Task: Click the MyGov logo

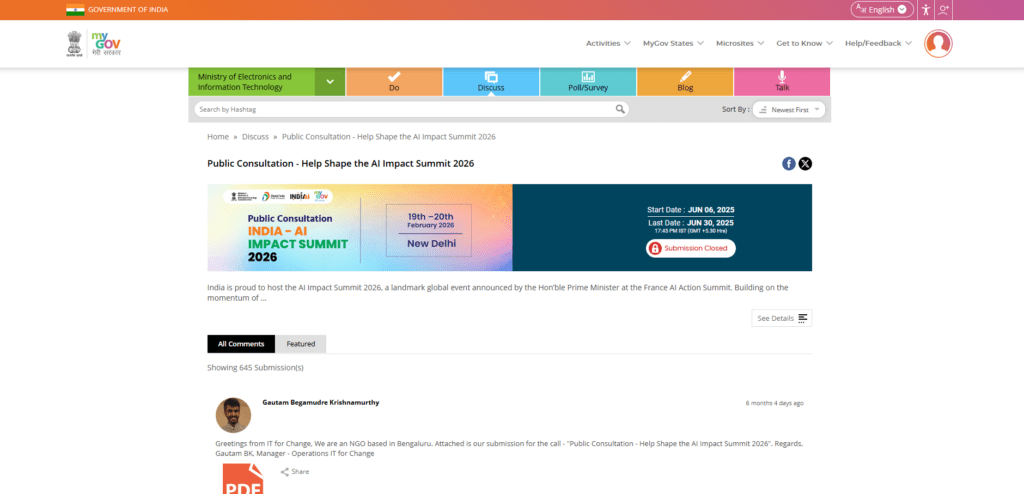Action: [106, 44]
